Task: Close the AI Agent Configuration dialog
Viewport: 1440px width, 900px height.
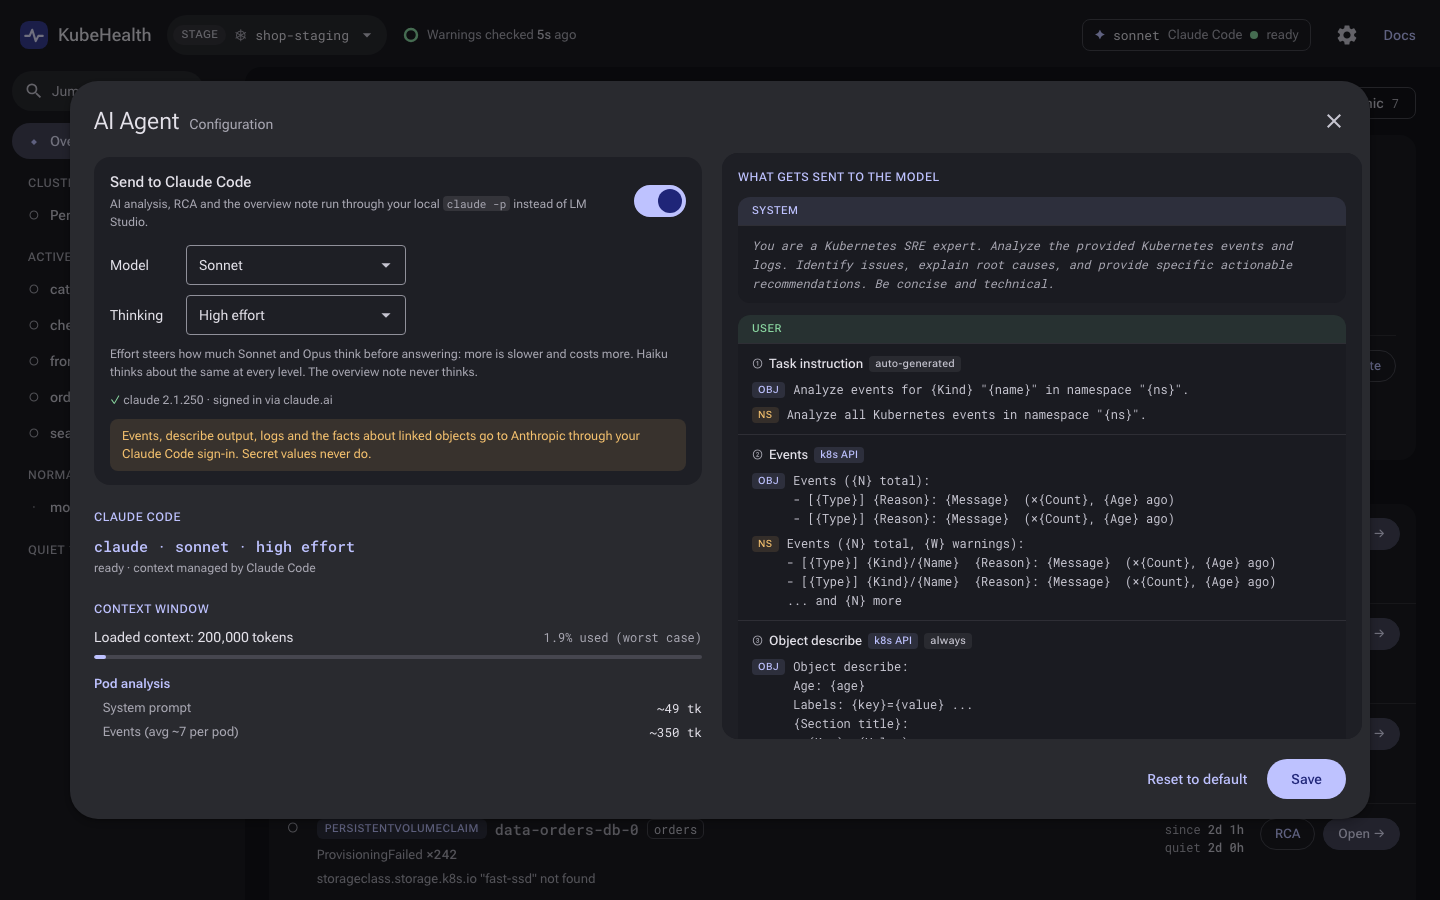Action: pyautogui.click(x=1334, y=121)
